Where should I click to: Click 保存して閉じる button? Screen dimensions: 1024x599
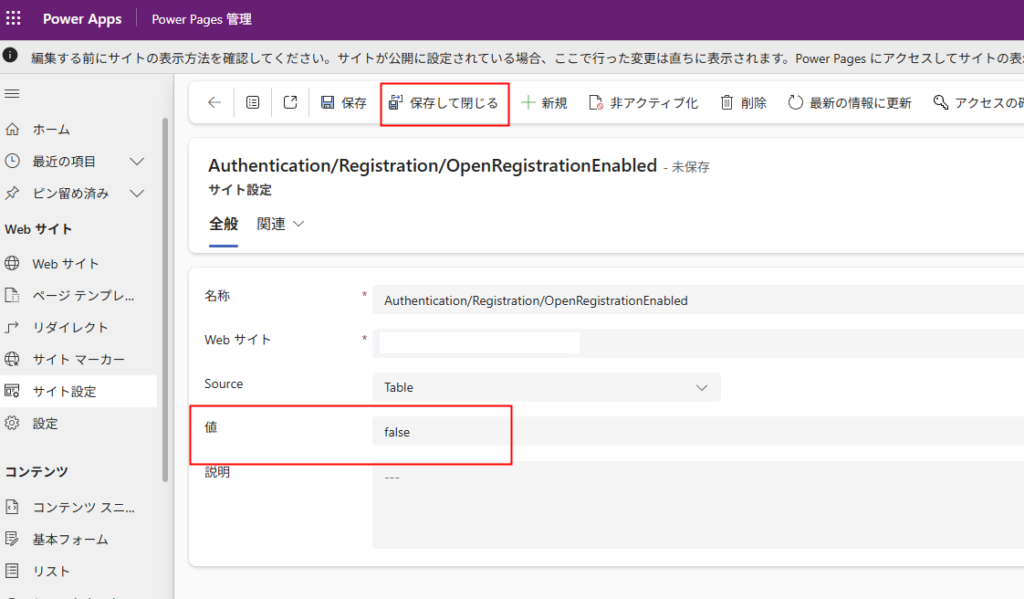coord(444,103)
